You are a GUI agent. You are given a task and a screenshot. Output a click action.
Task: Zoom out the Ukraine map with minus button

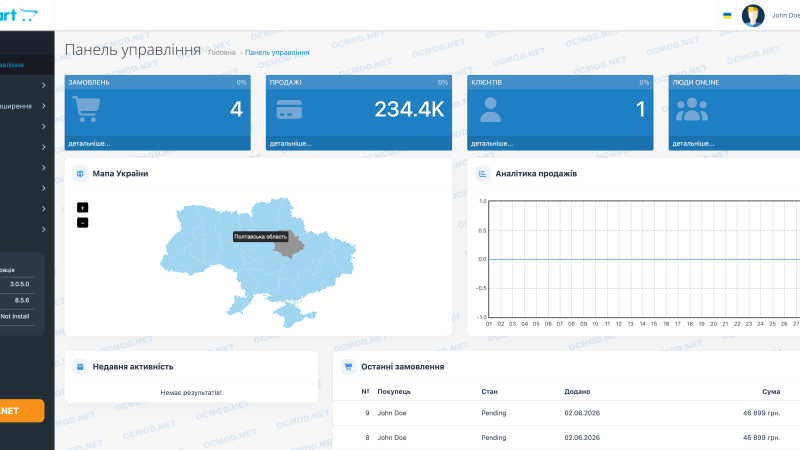click(x=83, y=222)
